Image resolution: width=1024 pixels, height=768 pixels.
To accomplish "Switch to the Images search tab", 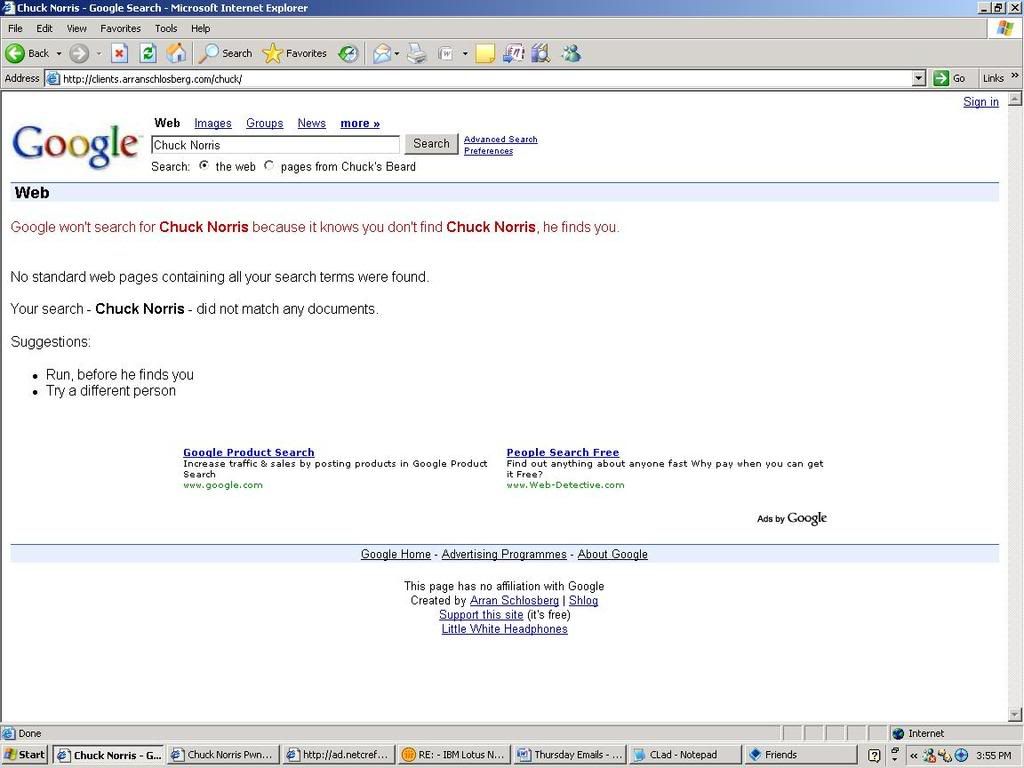I will (x=213, y=123).
